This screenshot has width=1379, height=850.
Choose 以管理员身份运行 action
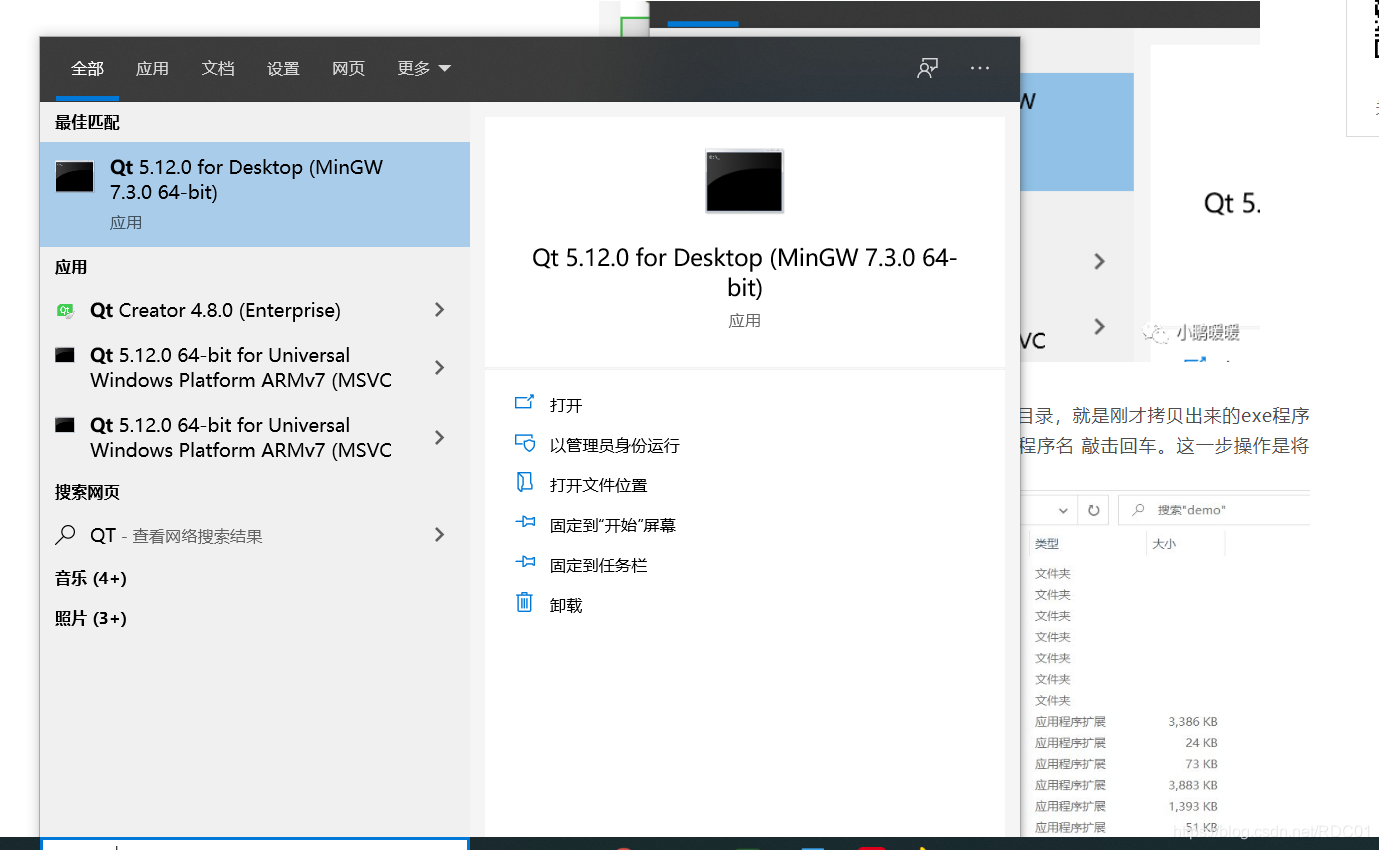597,445
